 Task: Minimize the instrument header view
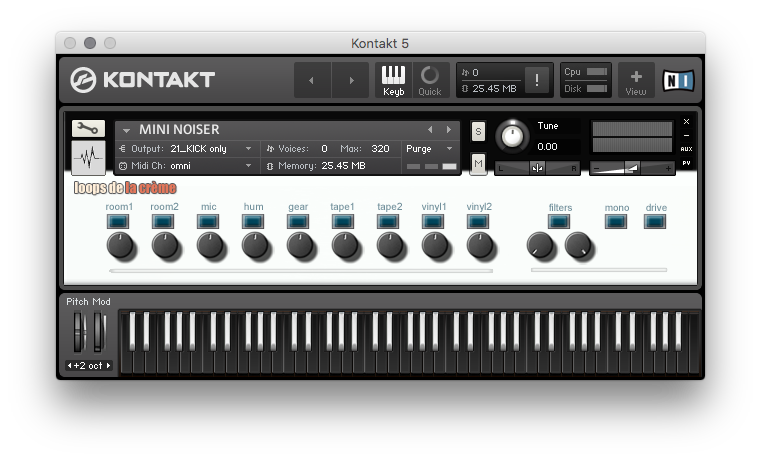click(686, 135)
